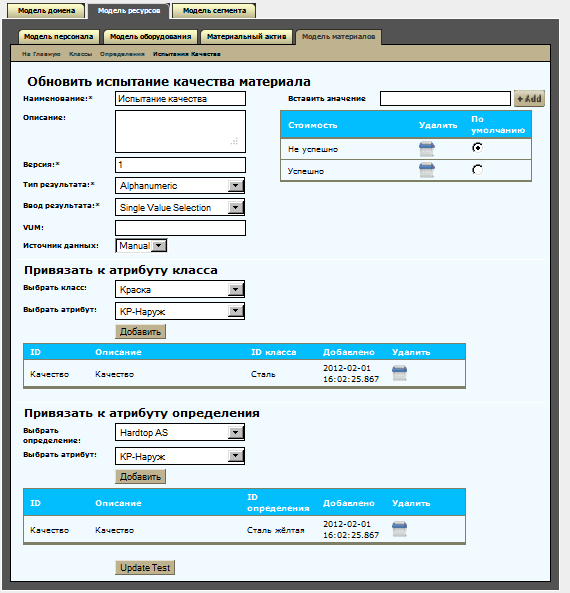570x593 pixels.
Task: Focus the 'Описание' text area
Action: [180, 132]
